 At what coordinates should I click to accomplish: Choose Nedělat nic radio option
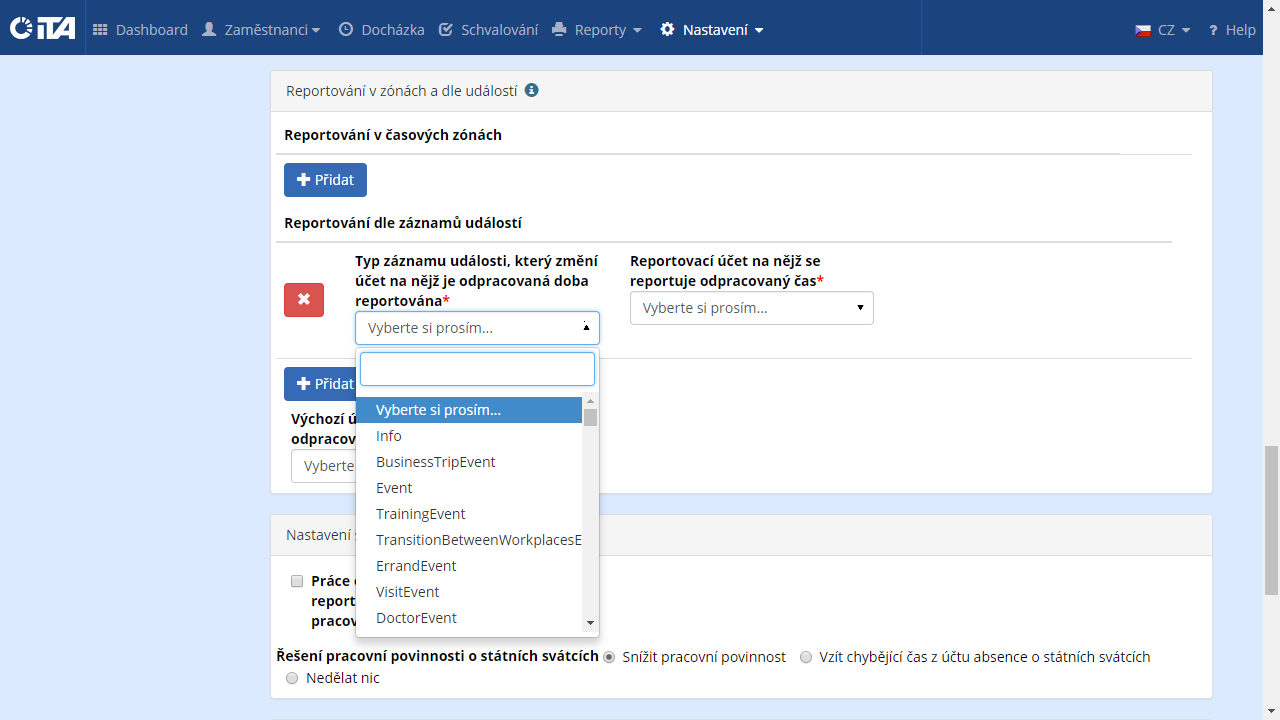292,678
